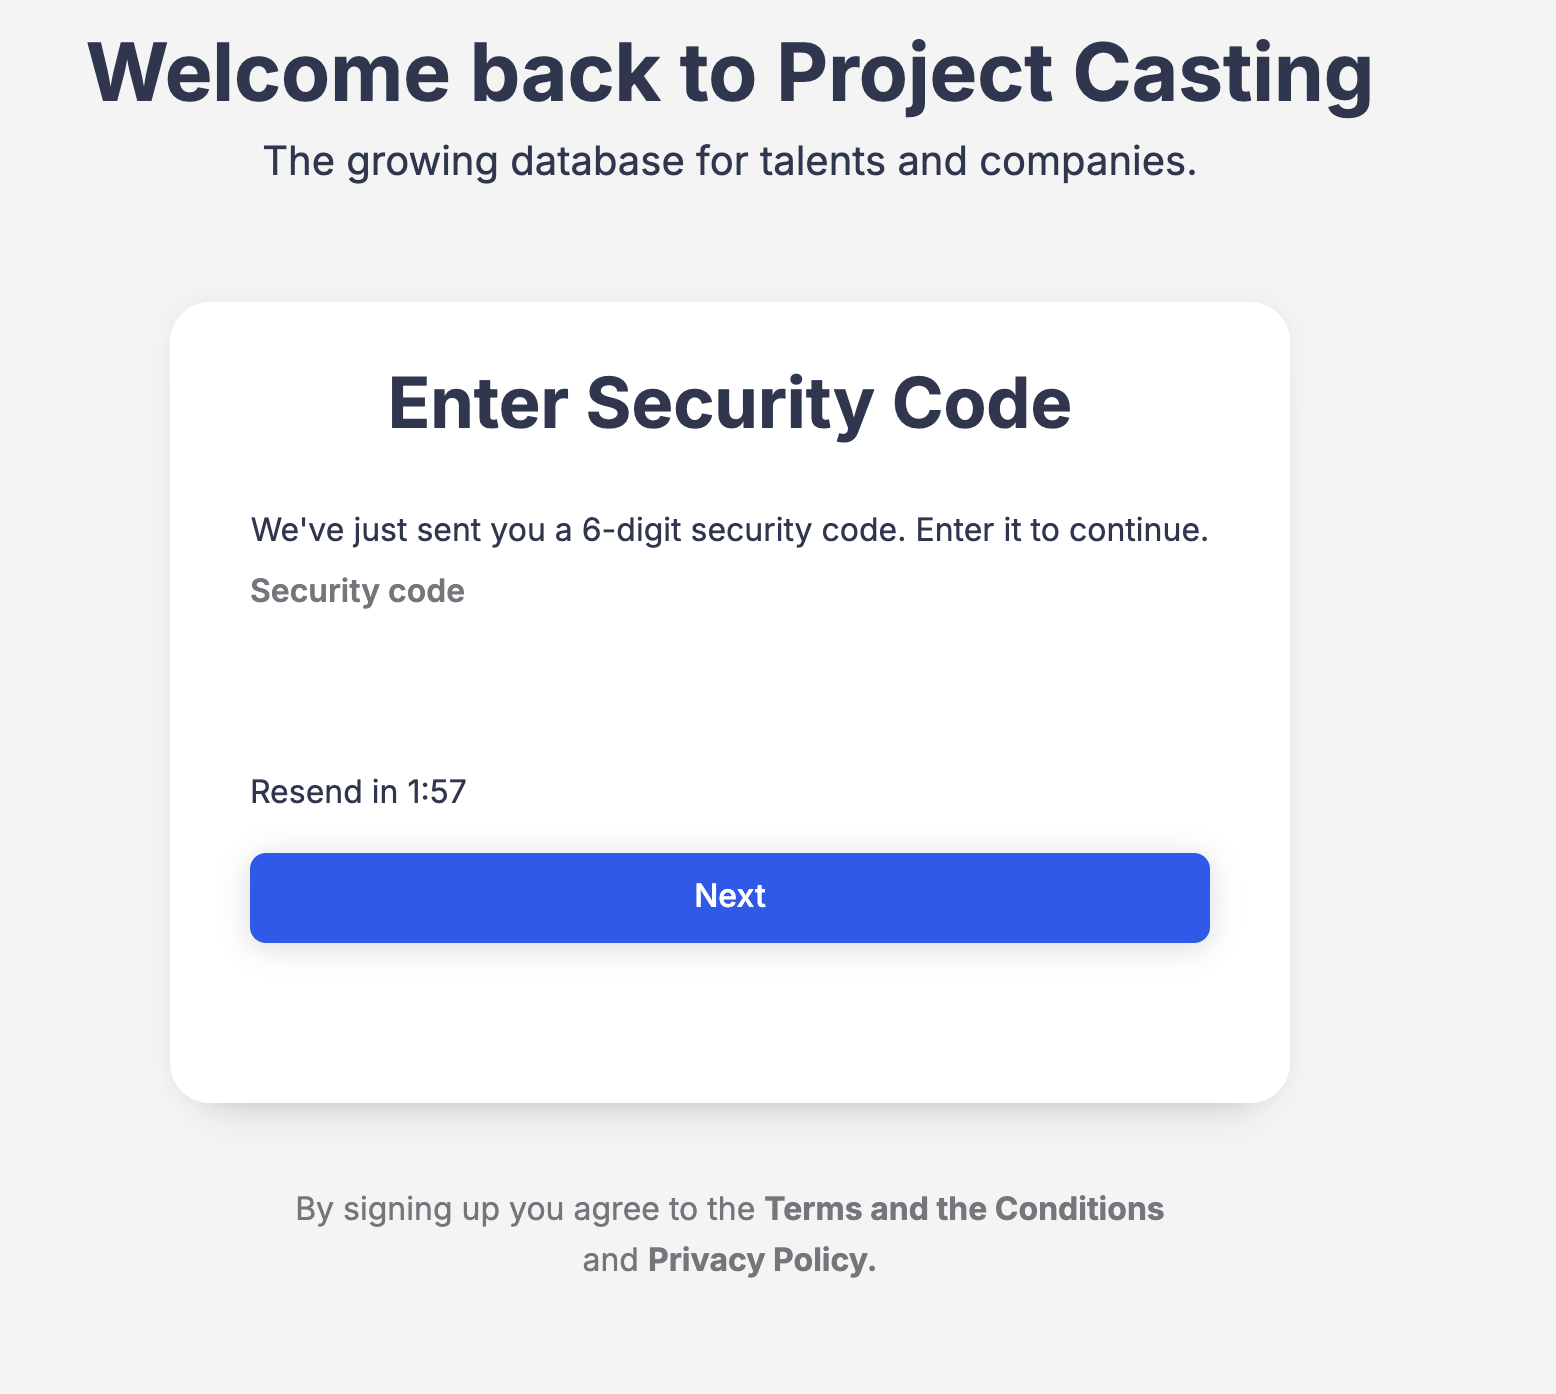The width and height of the screenshot is (1556, 1394).
Task: Click the word 'Code' in the card heading
Action: [x=981, y=403]
